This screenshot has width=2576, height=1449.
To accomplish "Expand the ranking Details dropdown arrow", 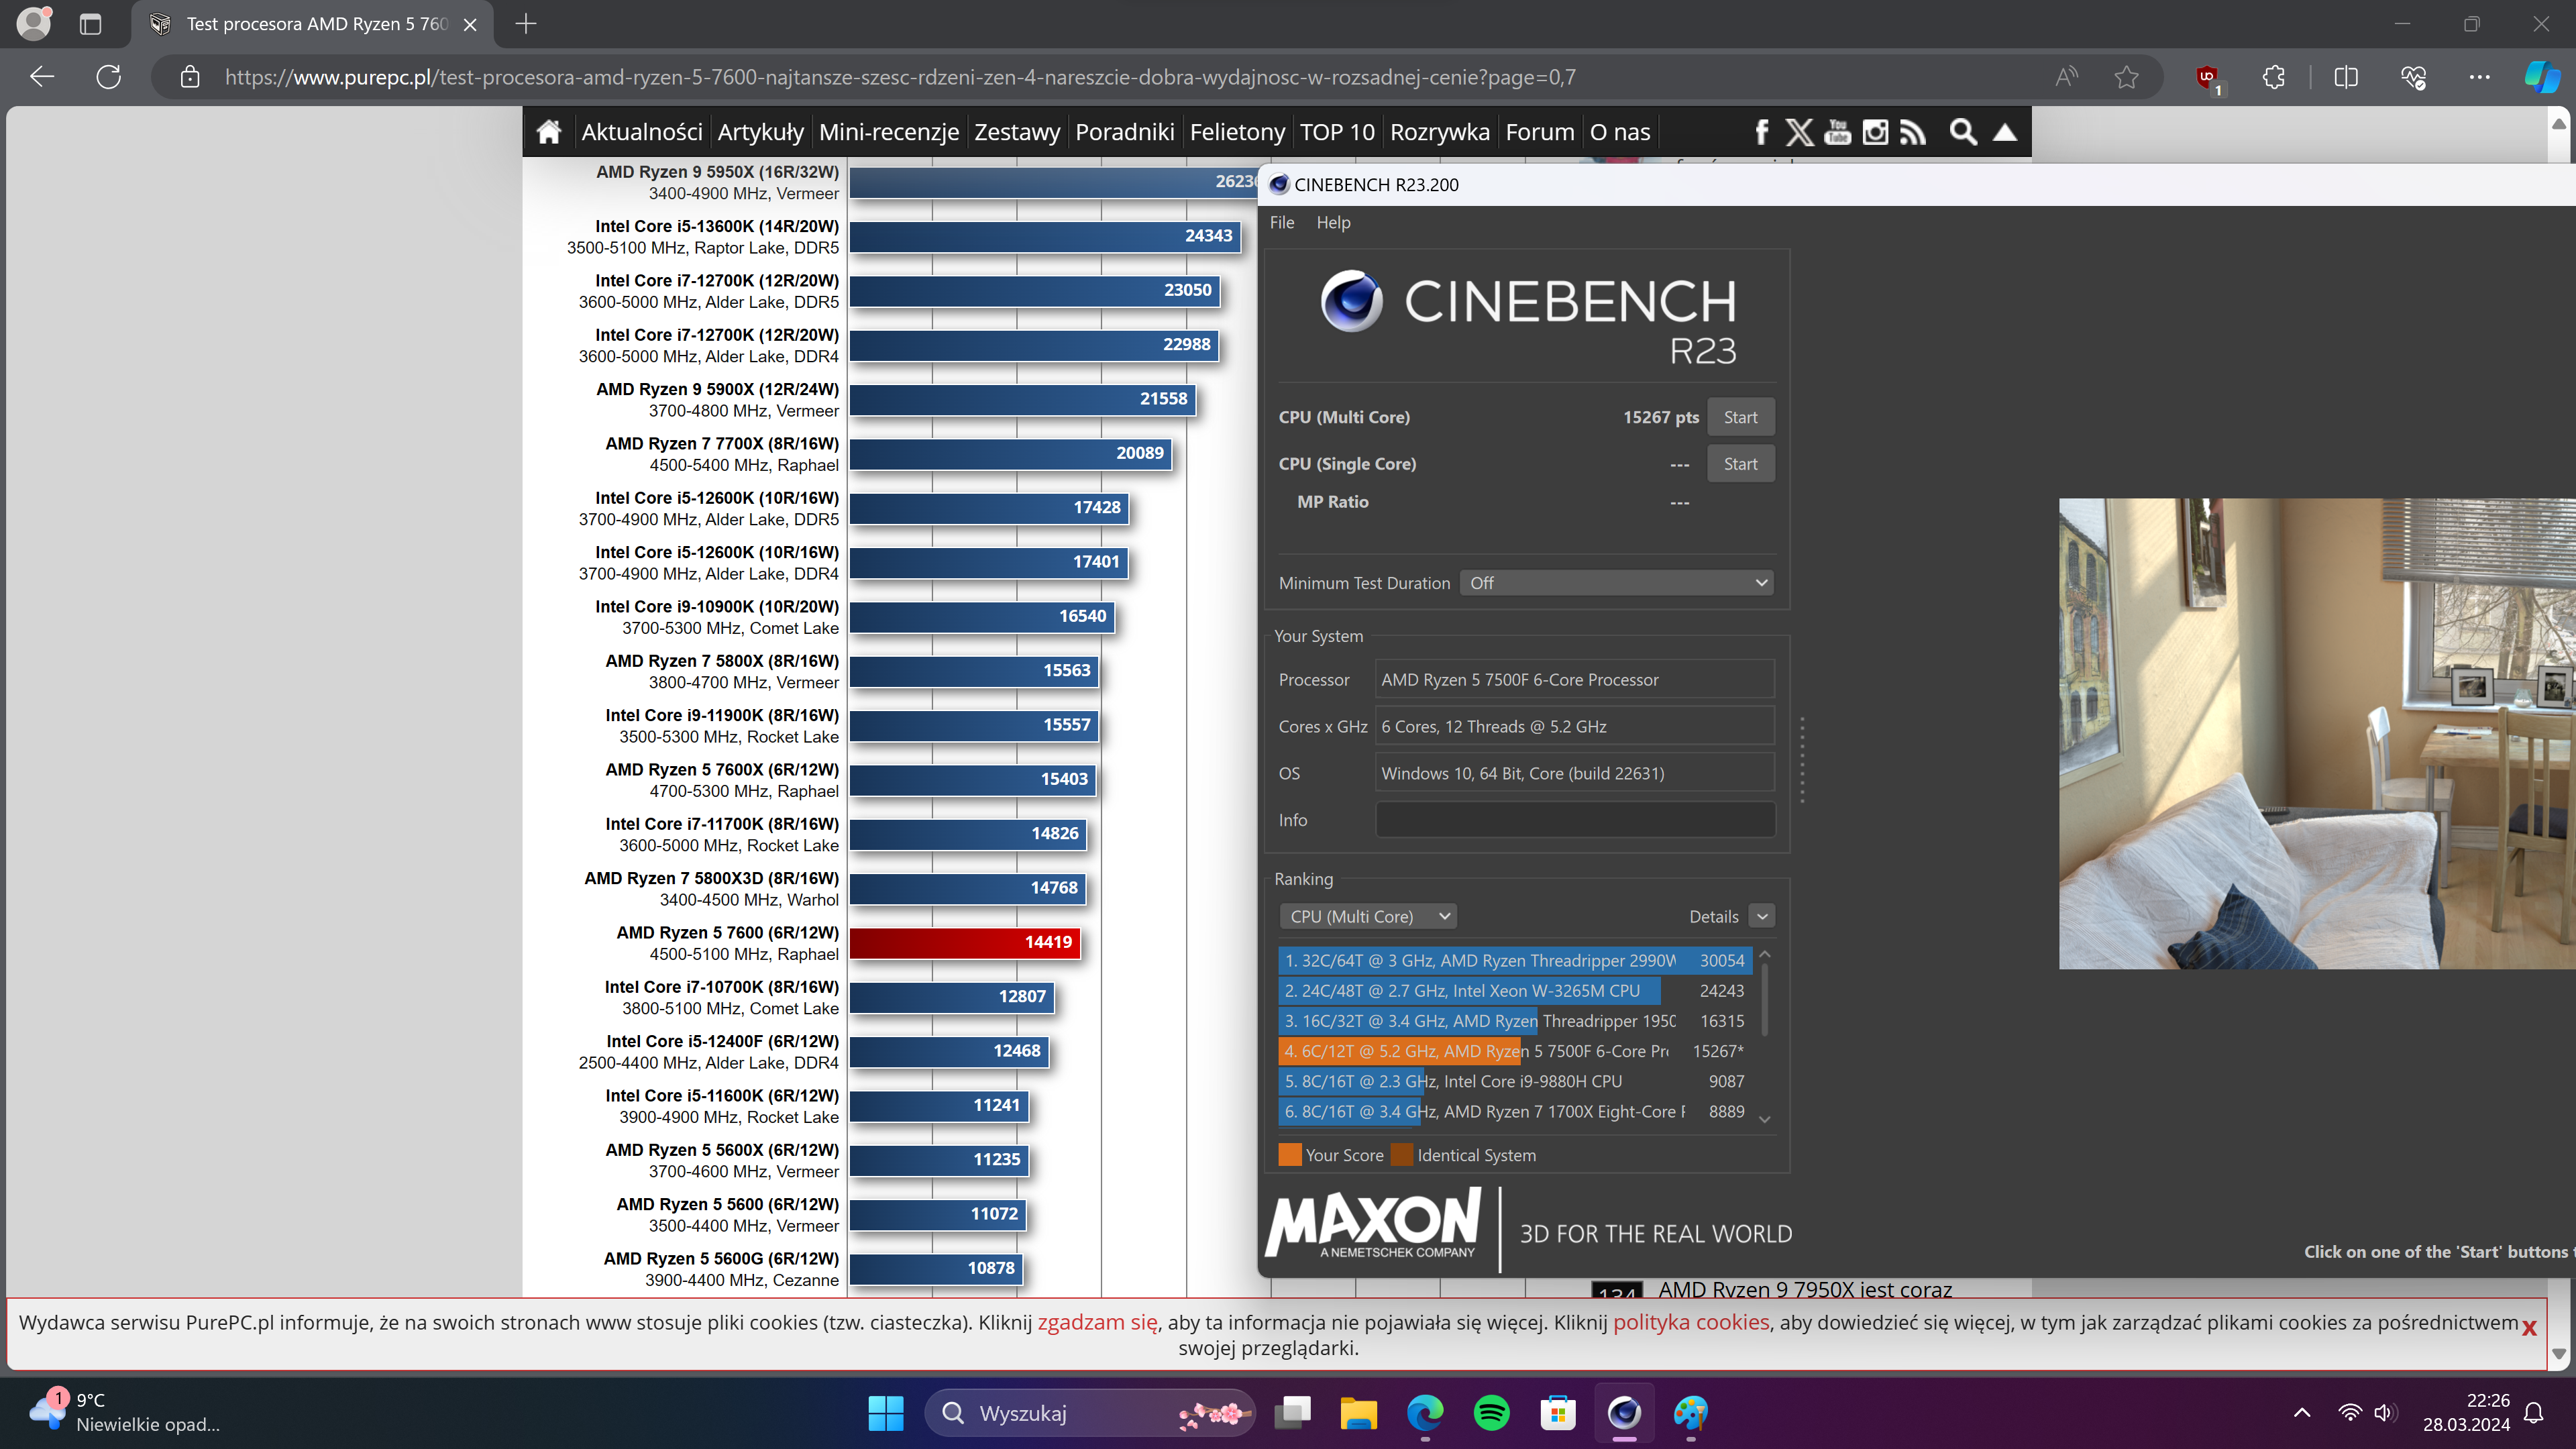I will tap(1762, 916).
